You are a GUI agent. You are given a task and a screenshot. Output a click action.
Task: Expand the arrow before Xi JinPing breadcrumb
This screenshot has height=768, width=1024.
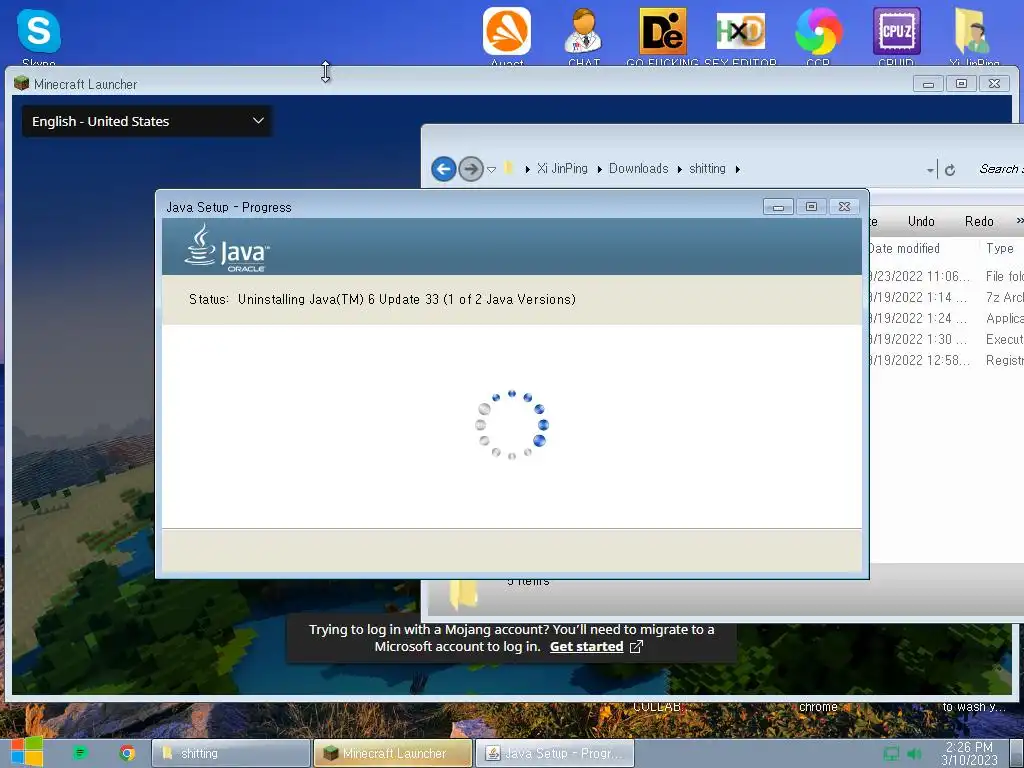point(527,169)
